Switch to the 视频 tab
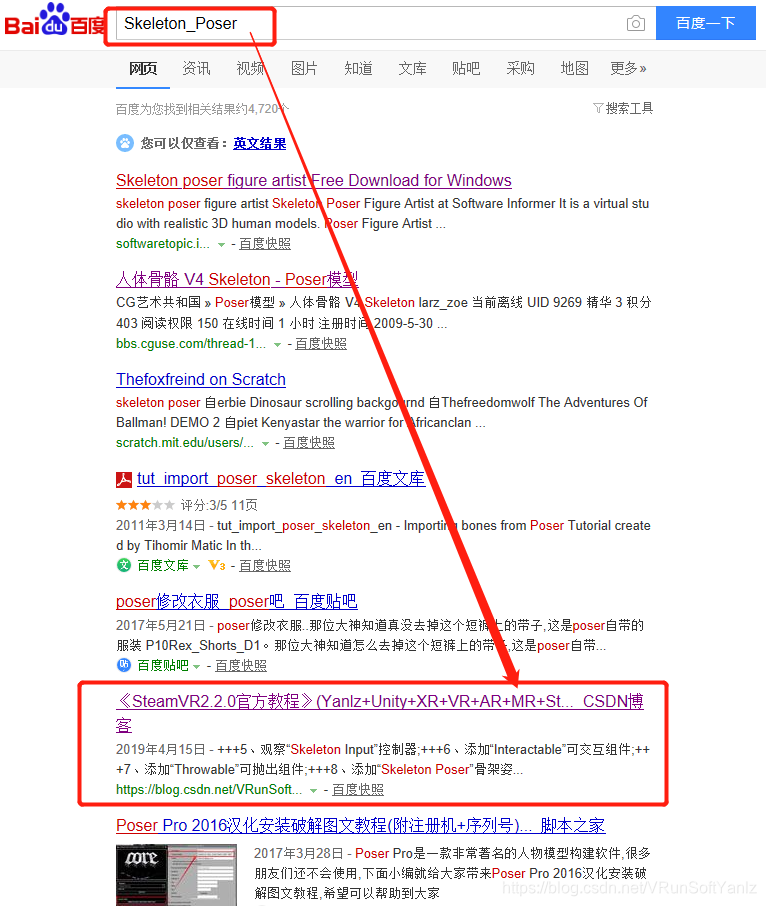Viewport: 766px width, 906px height. coord(250,68)
